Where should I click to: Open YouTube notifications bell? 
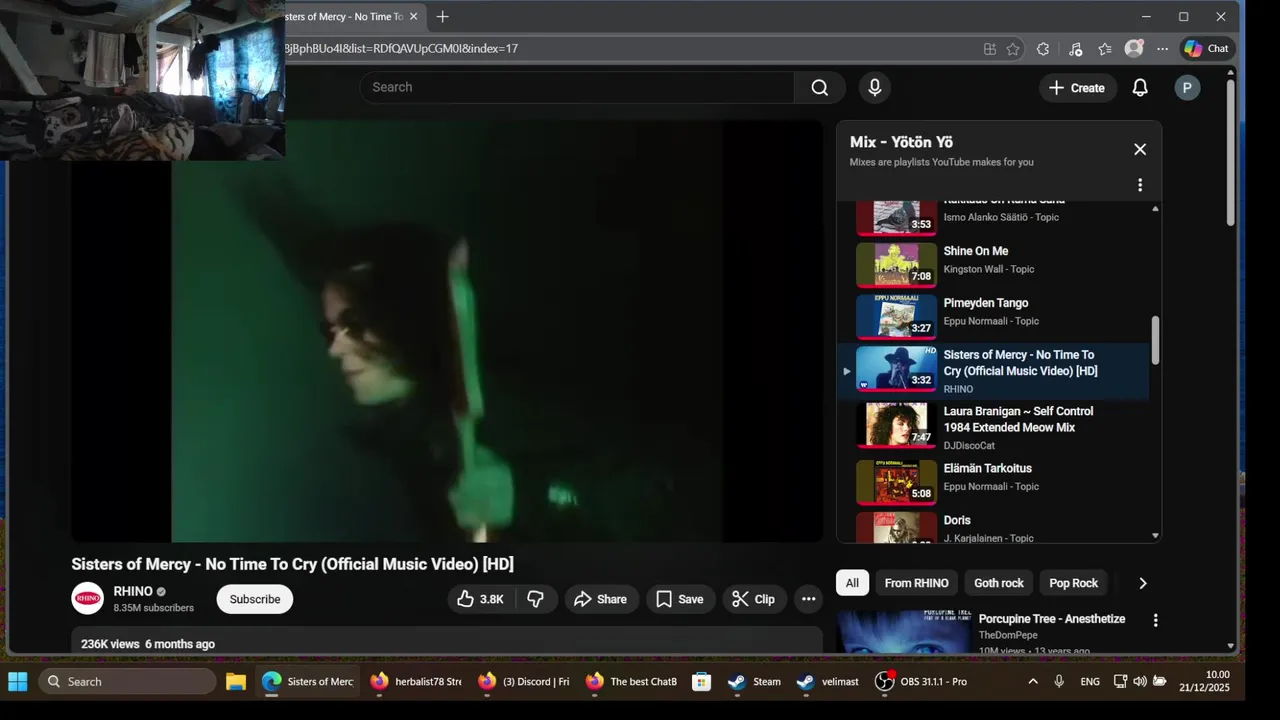point(1140,88)
